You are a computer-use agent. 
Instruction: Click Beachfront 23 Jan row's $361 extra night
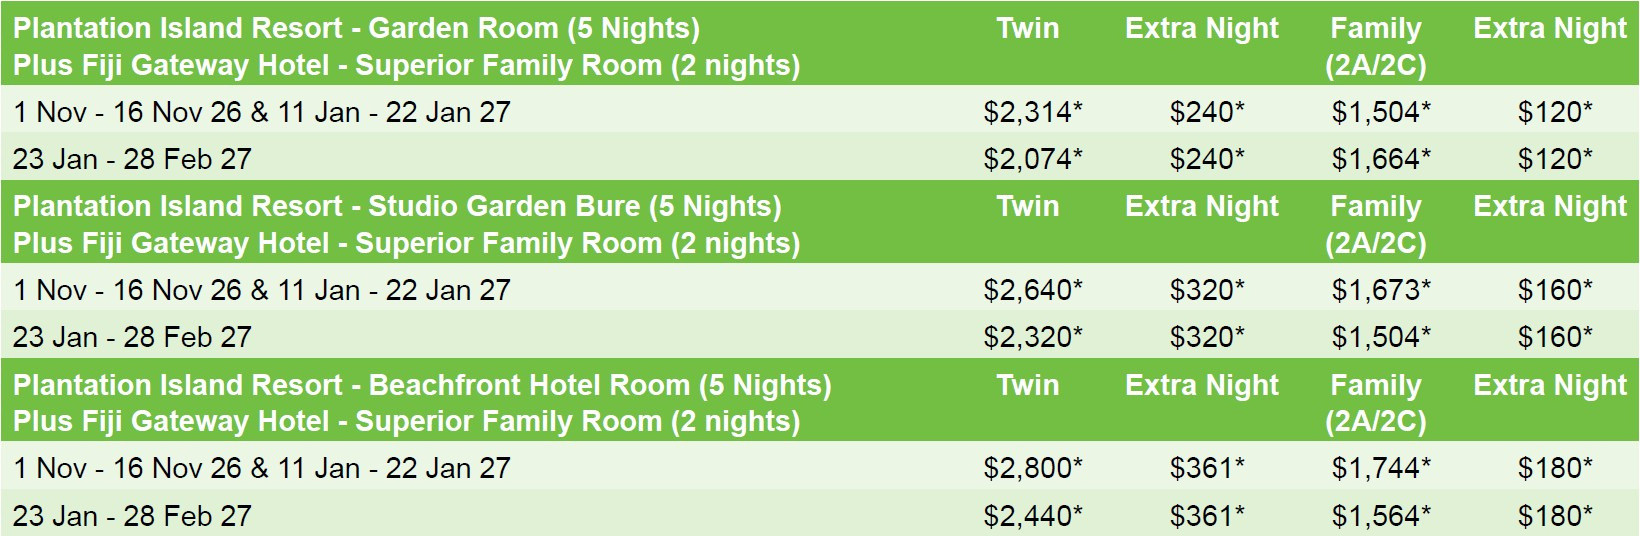point(1207,516)
